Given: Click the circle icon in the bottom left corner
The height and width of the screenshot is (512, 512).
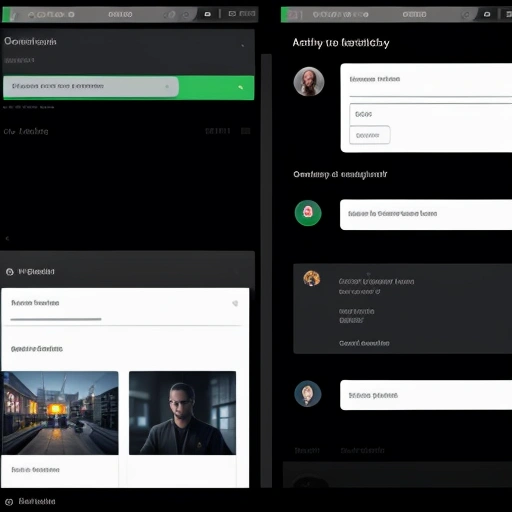Looking at the screenshot, I should point(9,502).
